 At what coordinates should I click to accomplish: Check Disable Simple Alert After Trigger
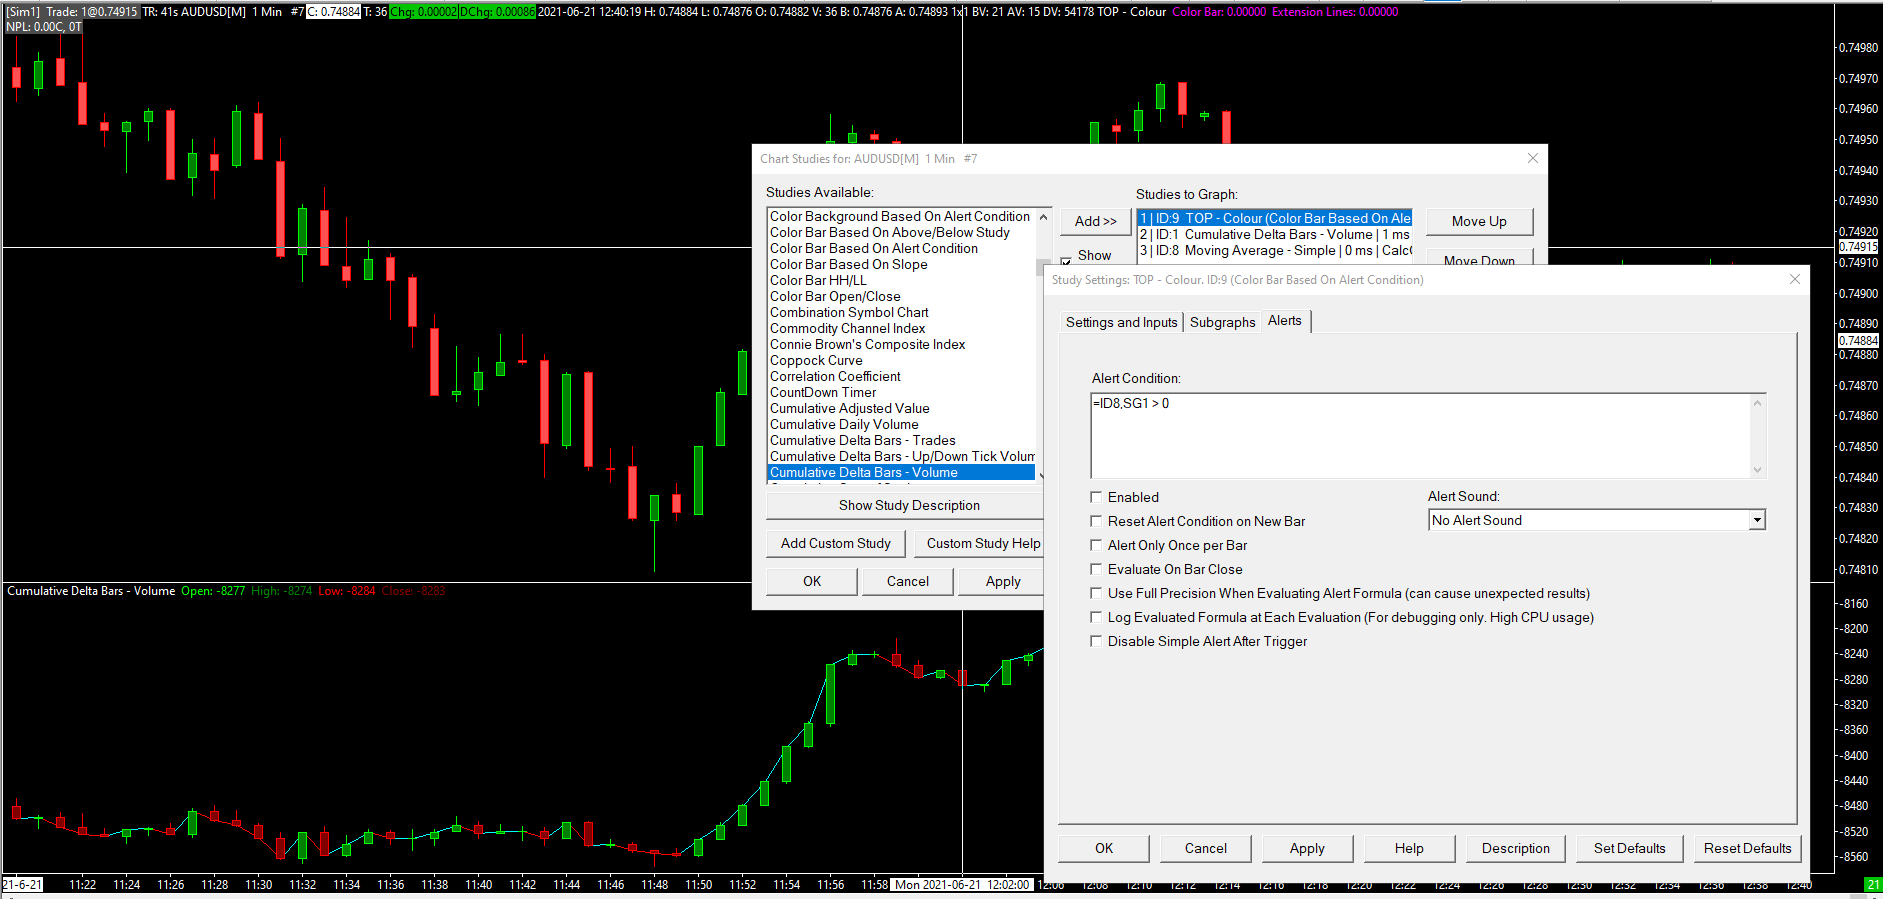(1096, 641)
